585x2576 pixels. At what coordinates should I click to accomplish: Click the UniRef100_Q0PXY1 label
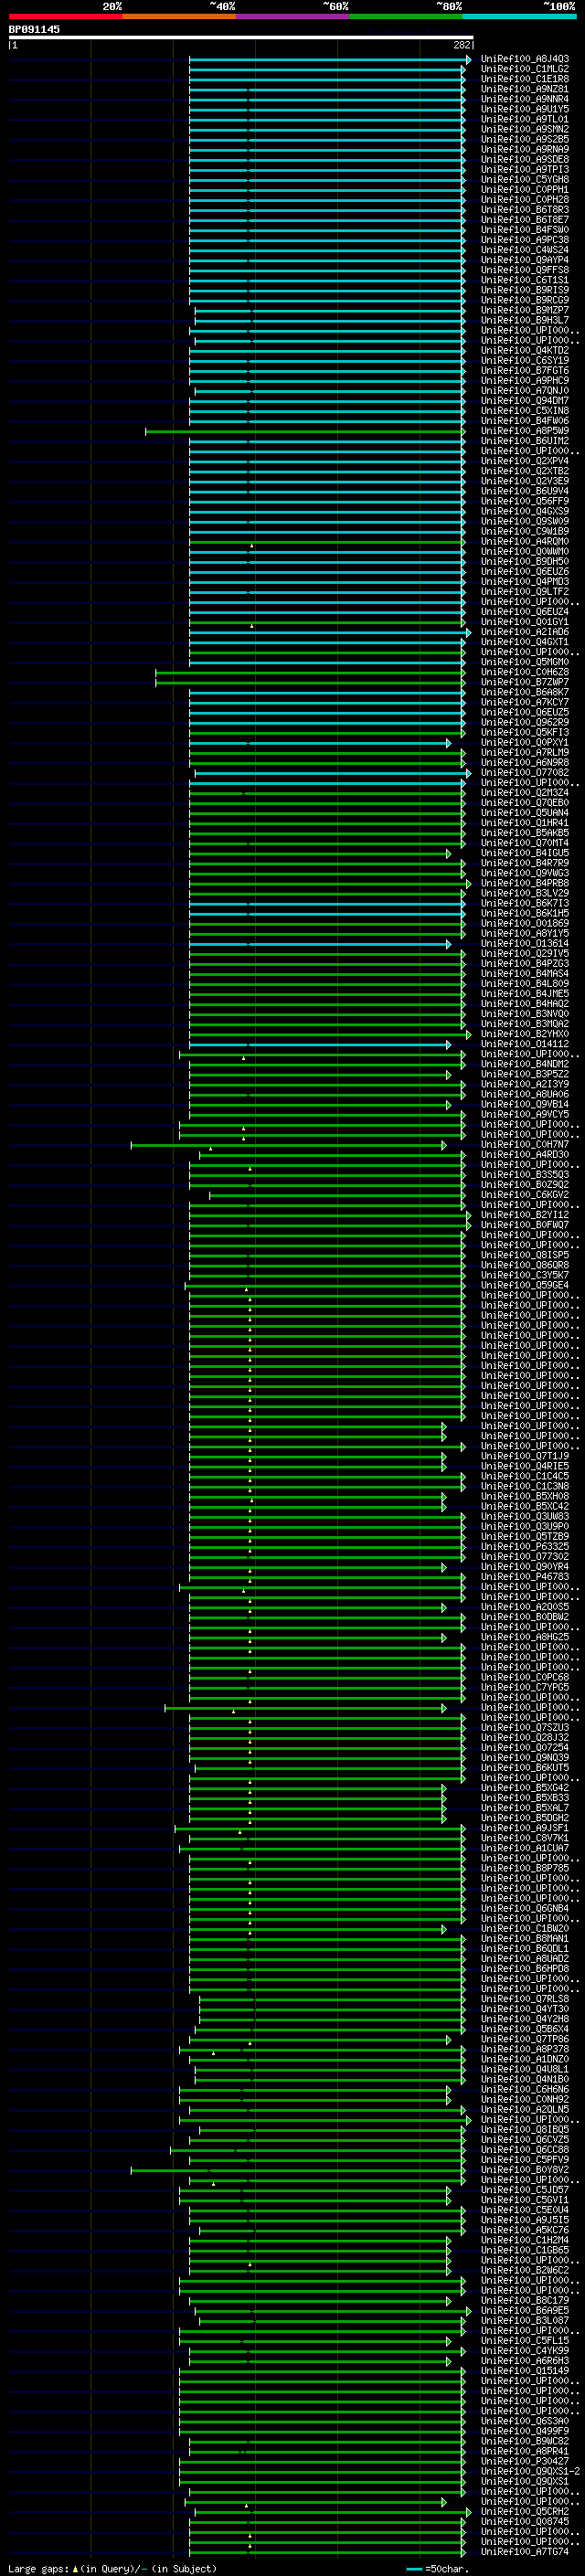525,742
